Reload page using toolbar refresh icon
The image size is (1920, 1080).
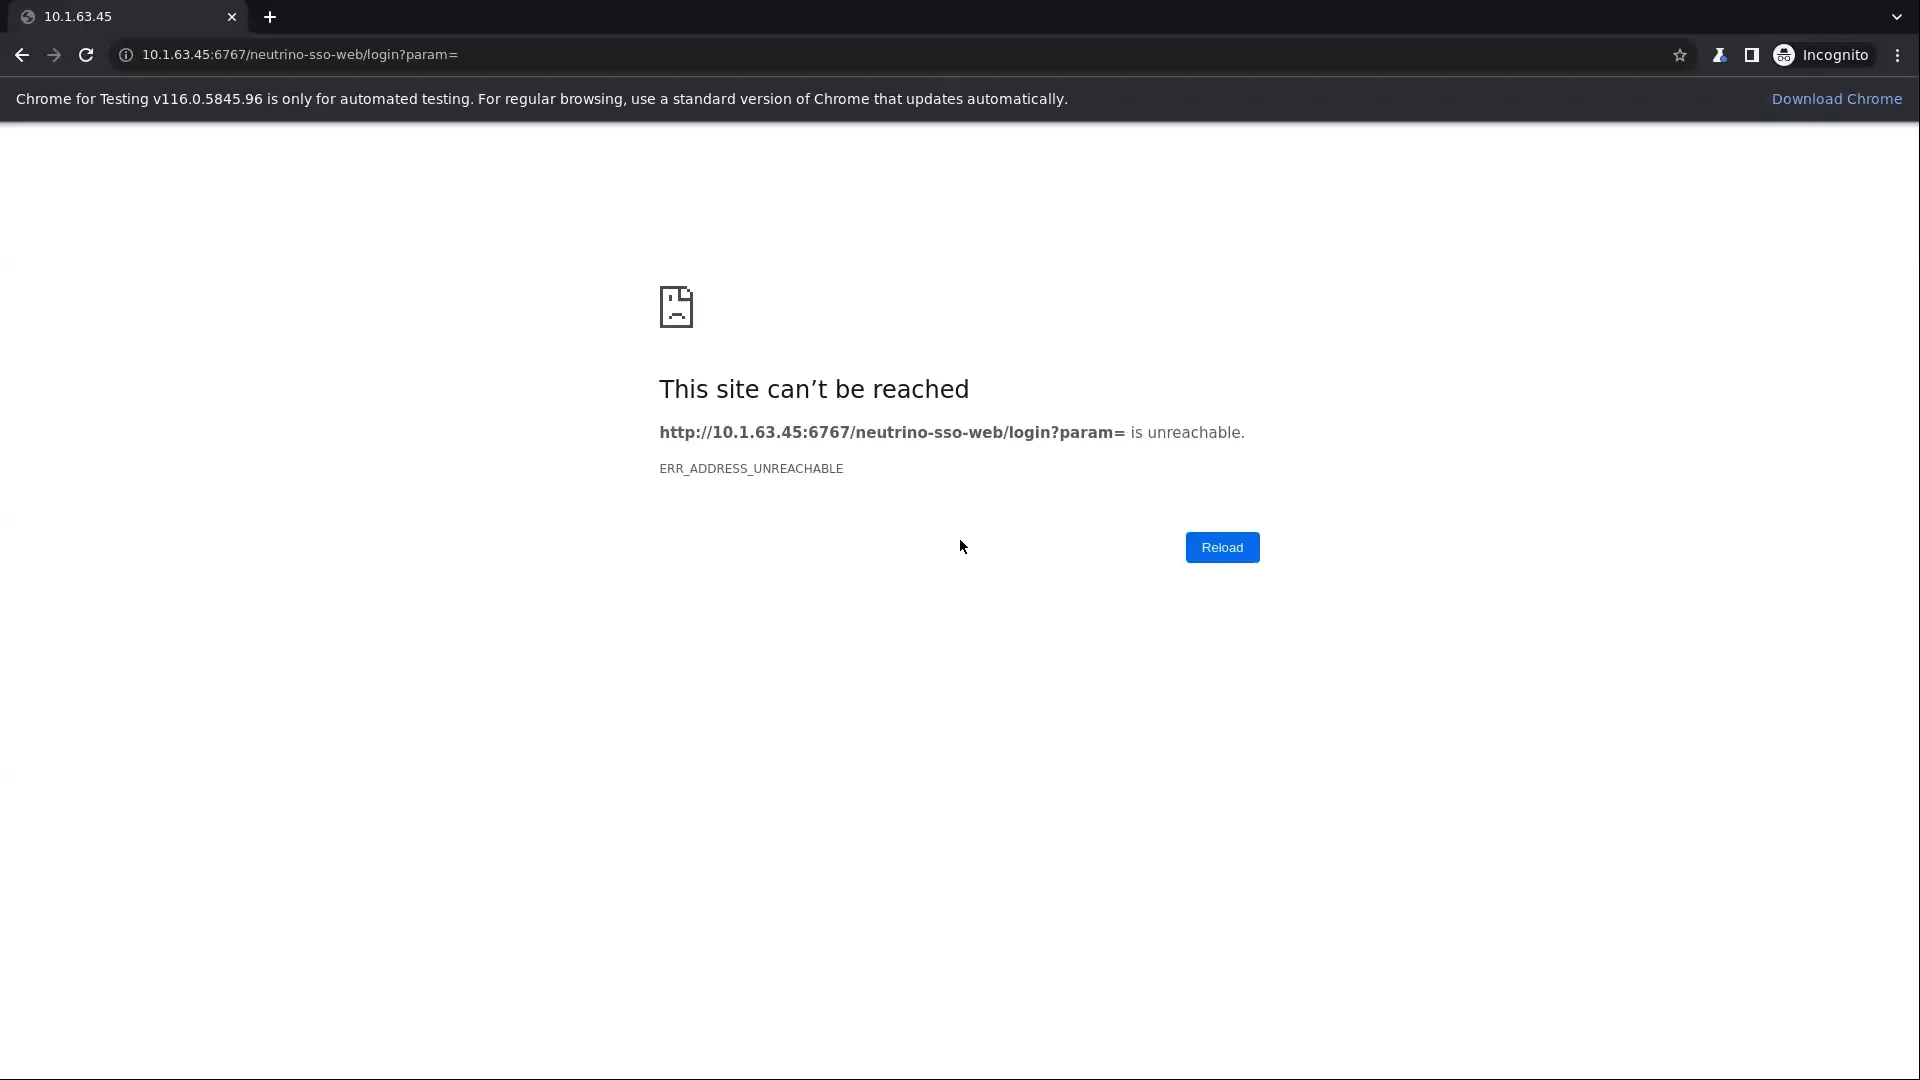[x=86, y=55]
